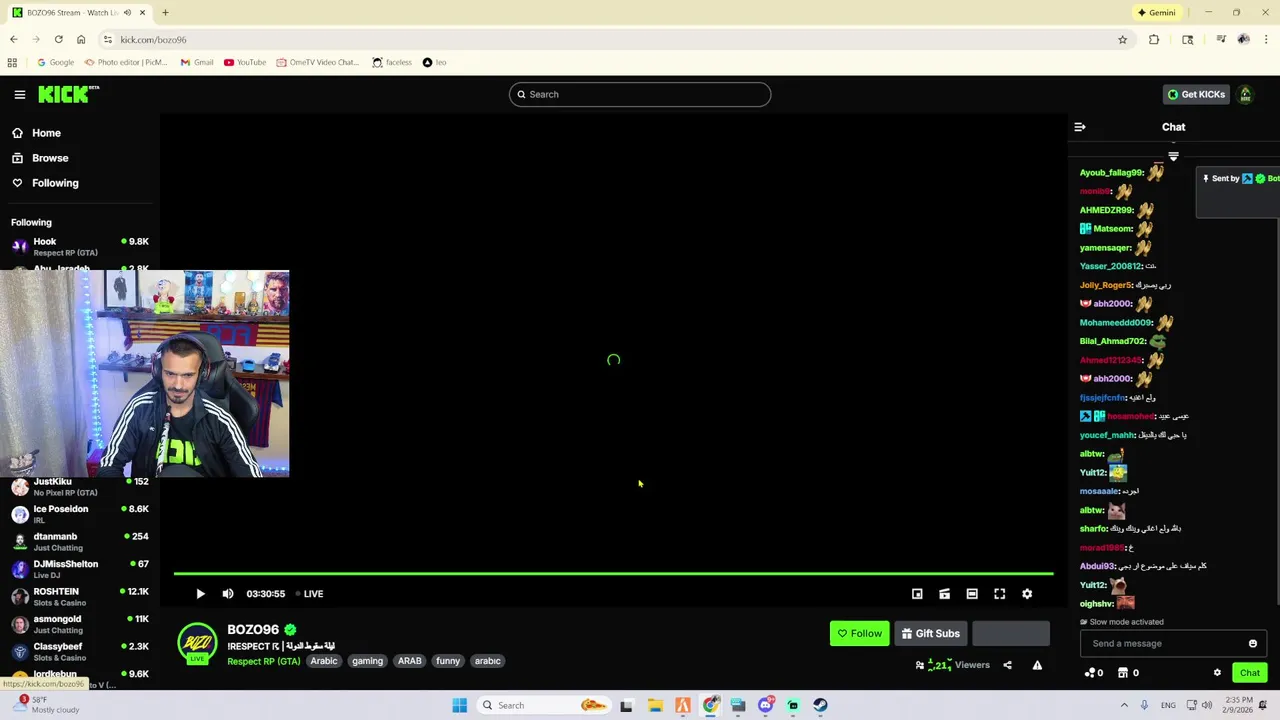Open dtanmanb channel in sidebar
The height and width of the screenshot is (720, 1280).
coord(80,542)
